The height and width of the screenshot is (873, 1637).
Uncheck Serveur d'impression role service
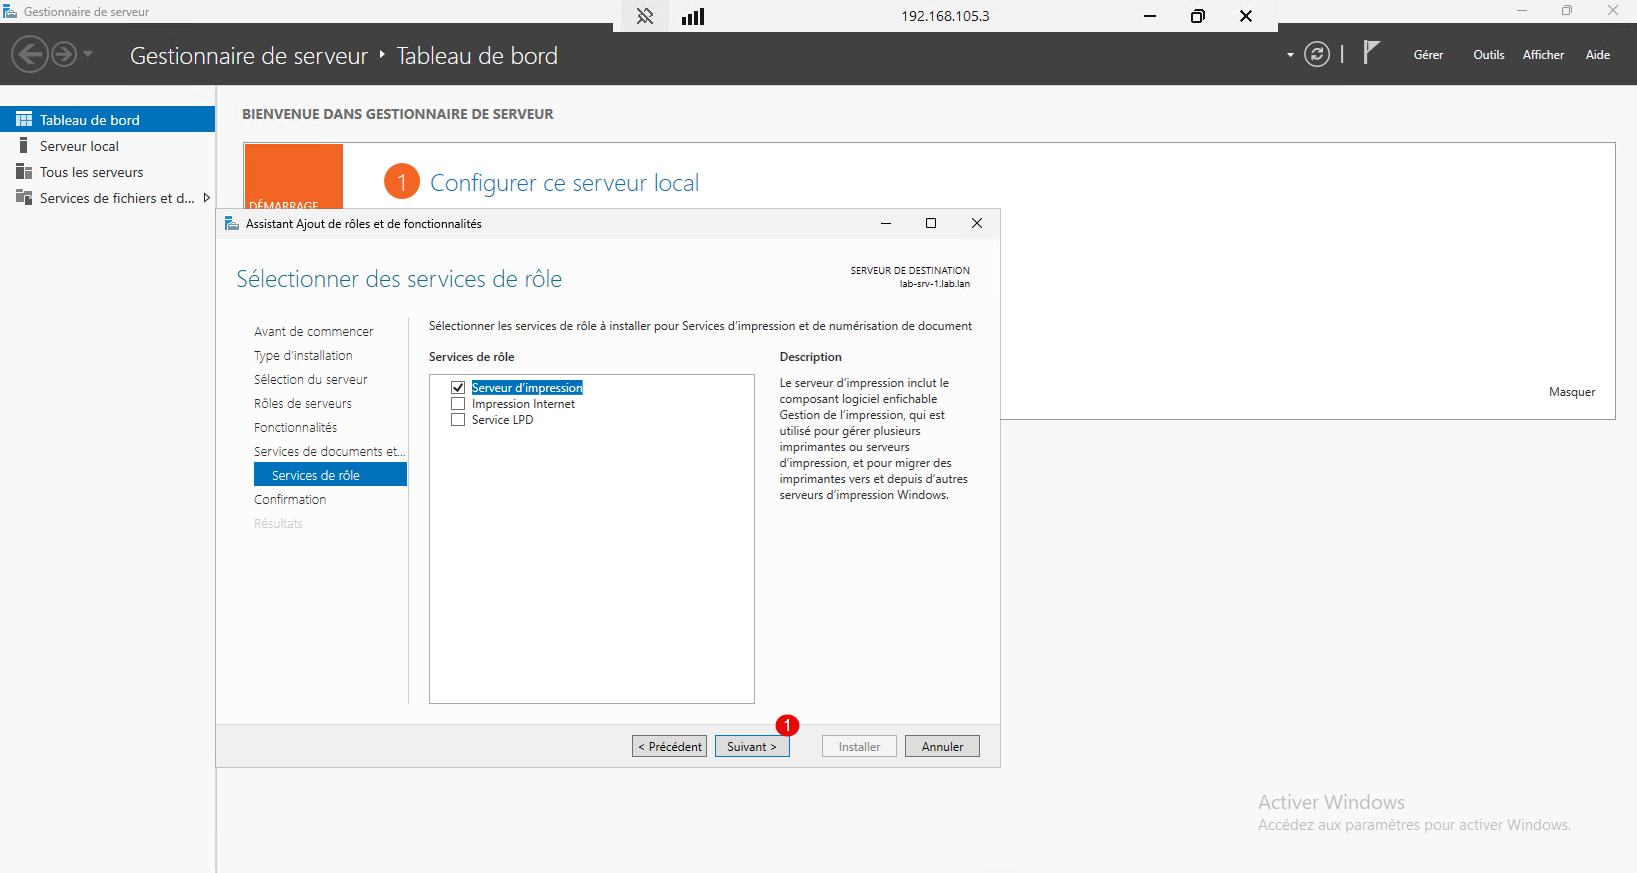[x=458, y=388]
